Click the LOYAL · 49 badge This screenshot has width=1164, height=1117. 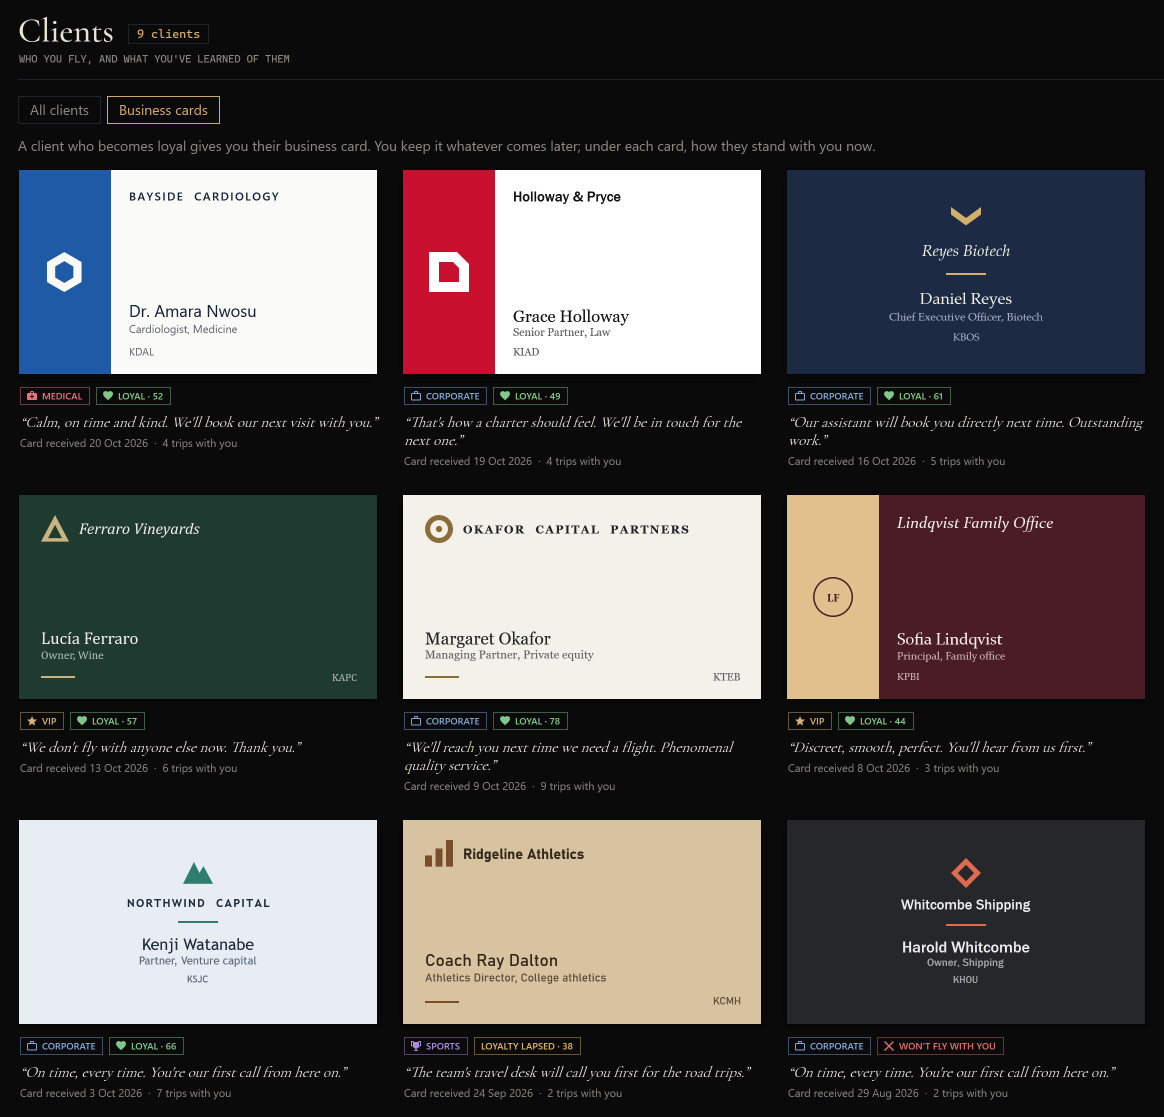point(531,396)
